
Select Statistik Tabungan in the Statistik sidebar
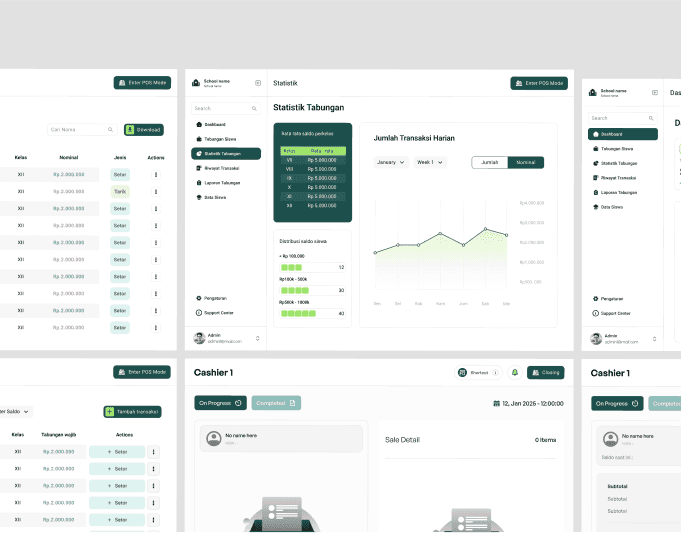coord(226,154)
